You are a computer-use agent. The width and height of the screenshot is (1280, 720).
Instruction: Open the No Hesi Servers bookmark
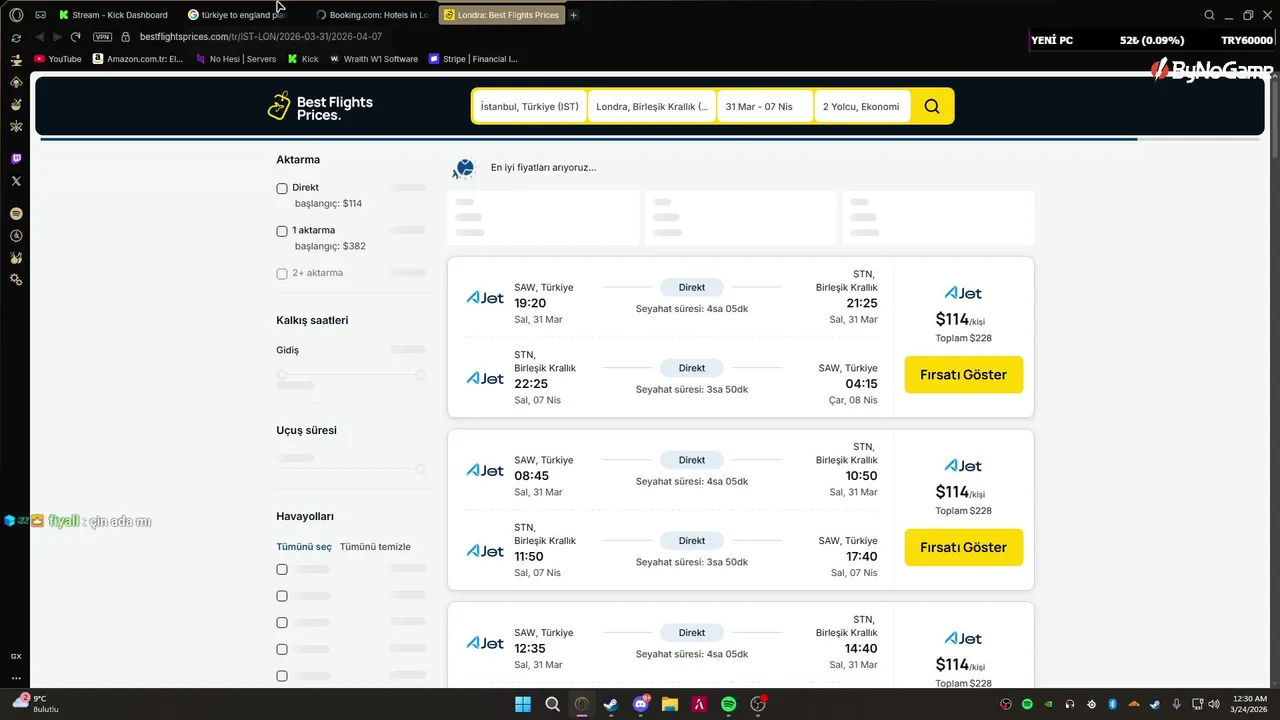(x=236, y=59)
